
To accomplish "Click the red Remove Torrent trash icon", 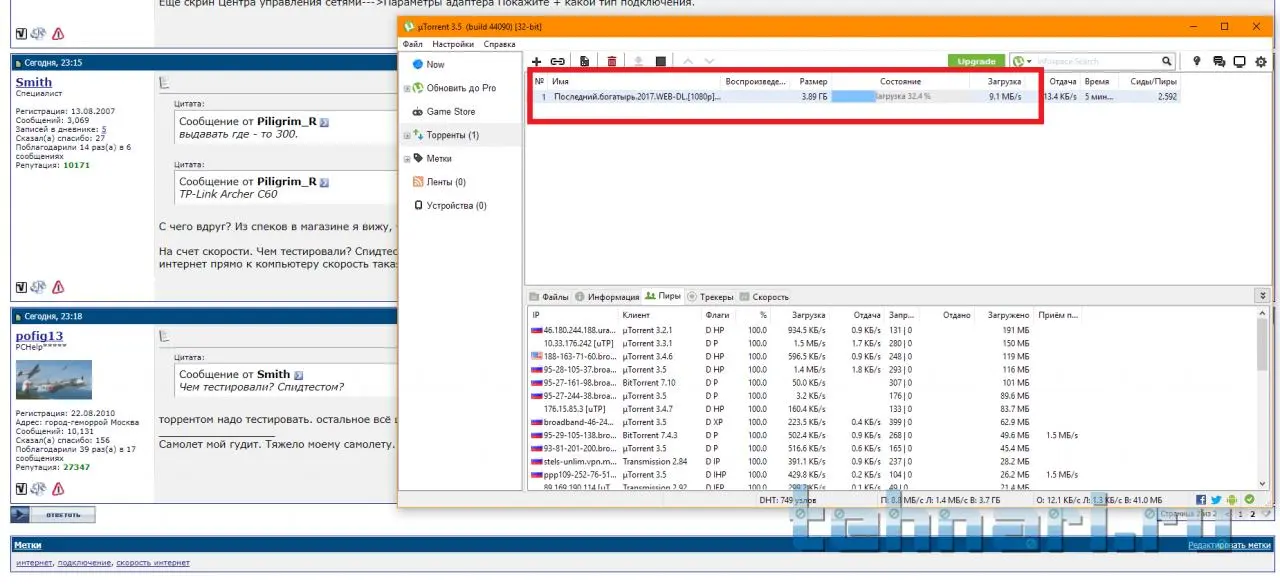I will tap(612, 62).
